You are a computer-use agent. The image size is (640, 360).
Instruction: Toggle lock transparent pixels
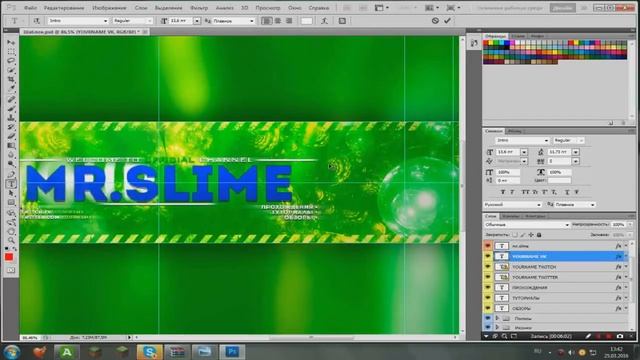point(515,235)
